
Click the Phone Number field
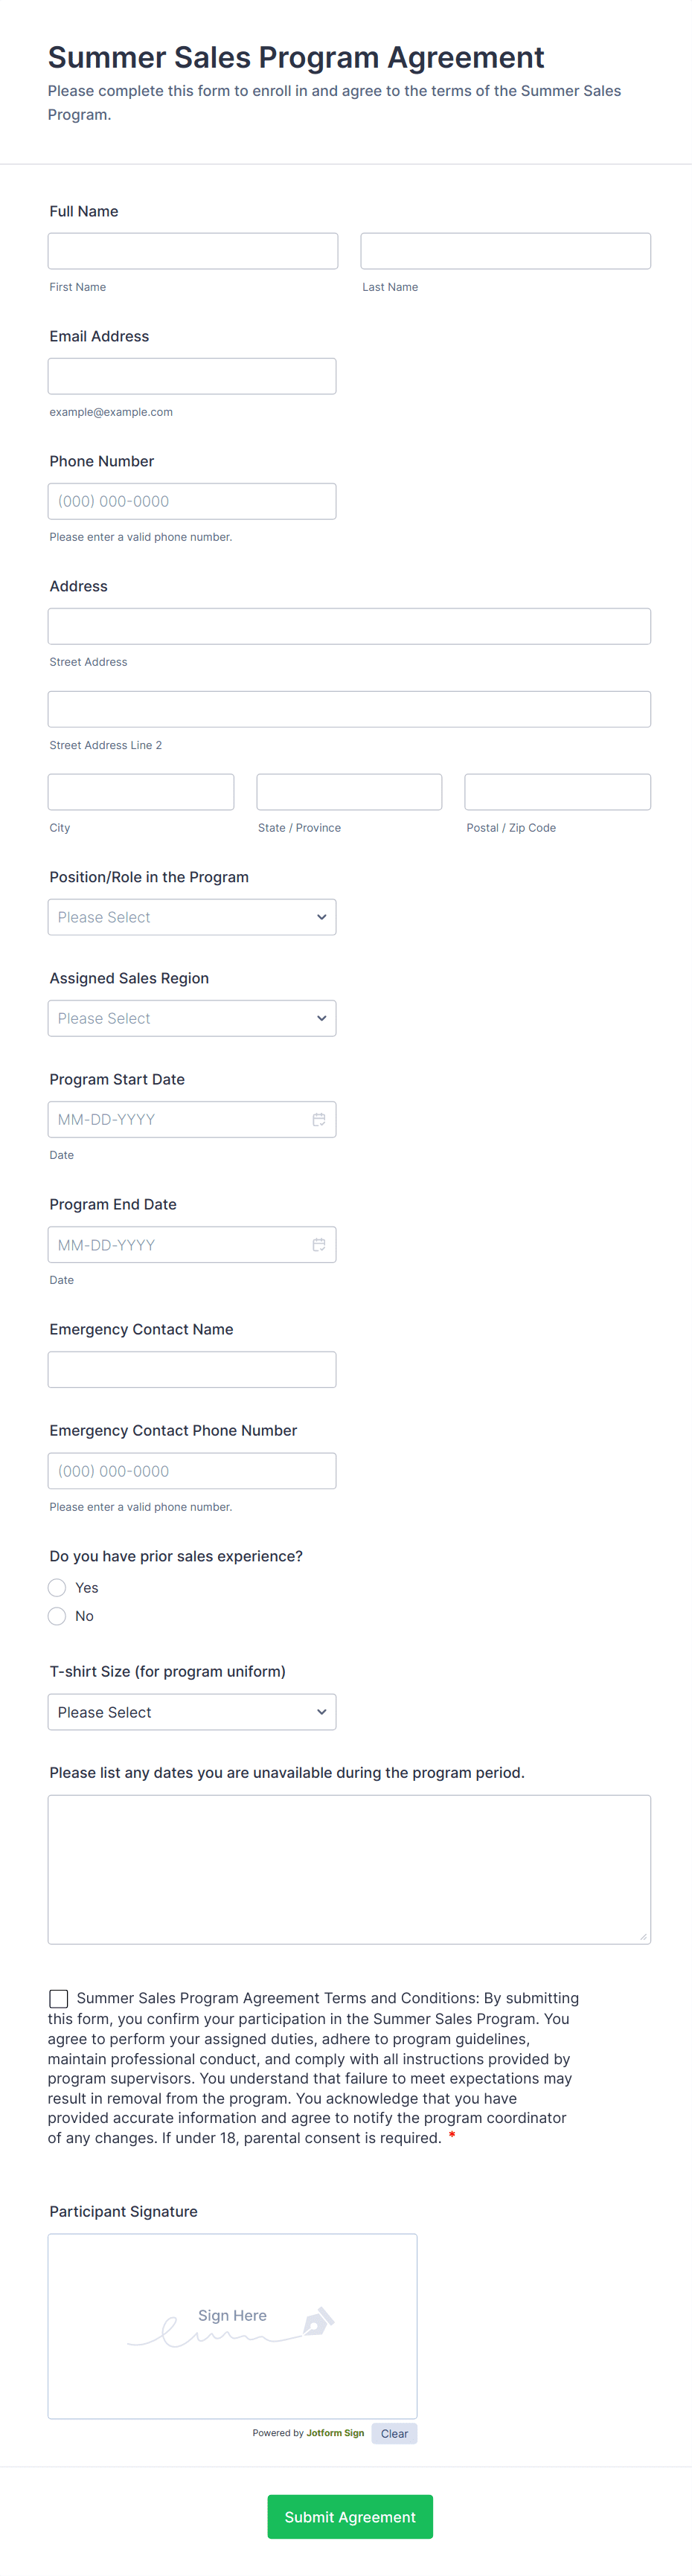[x=192, y=501]
